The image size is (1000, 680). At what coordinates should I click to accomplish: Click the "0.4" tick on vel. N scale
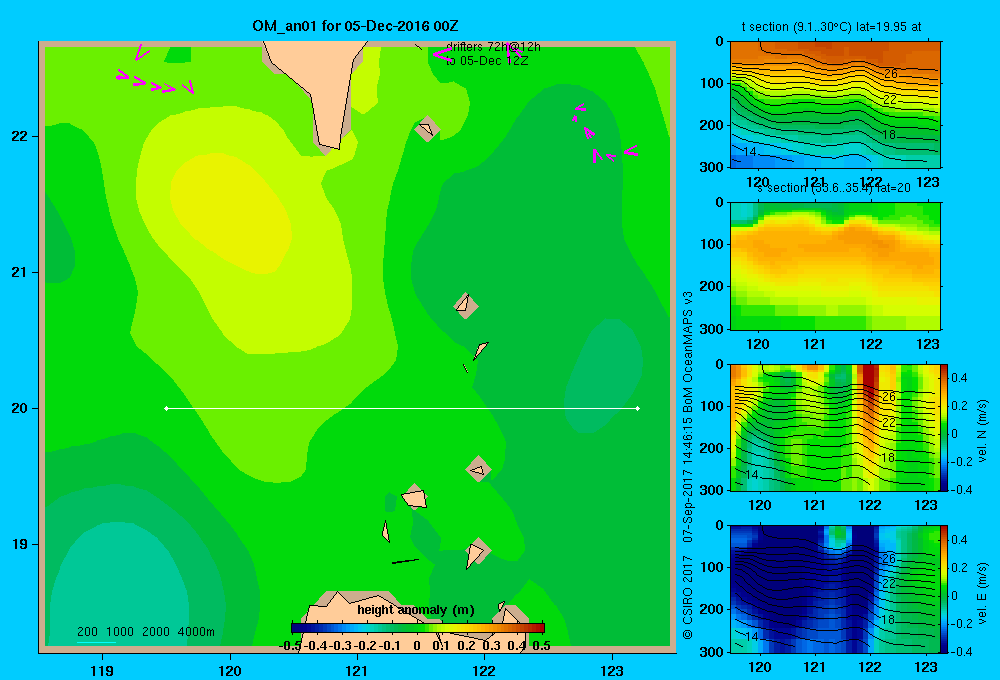click(959, 378)
